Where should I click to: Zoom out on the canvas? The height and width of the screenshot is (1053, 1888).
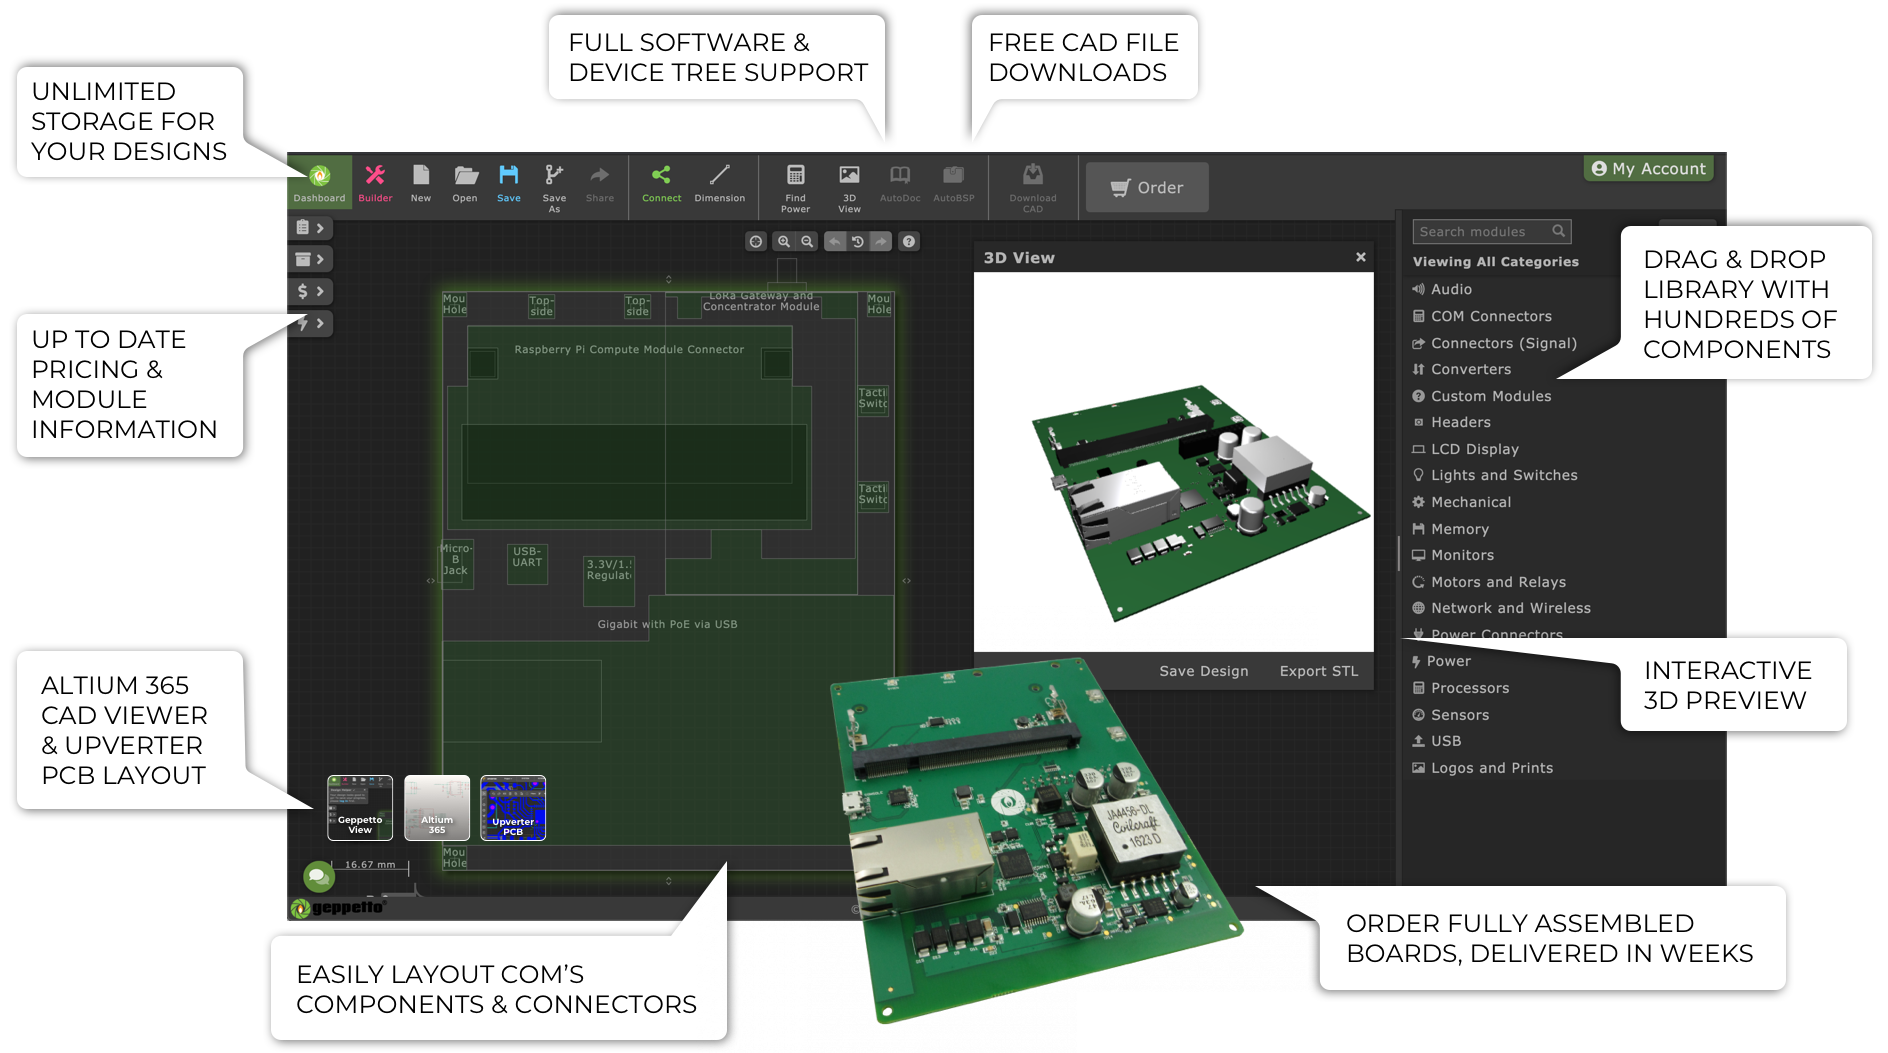pos(807,241)
